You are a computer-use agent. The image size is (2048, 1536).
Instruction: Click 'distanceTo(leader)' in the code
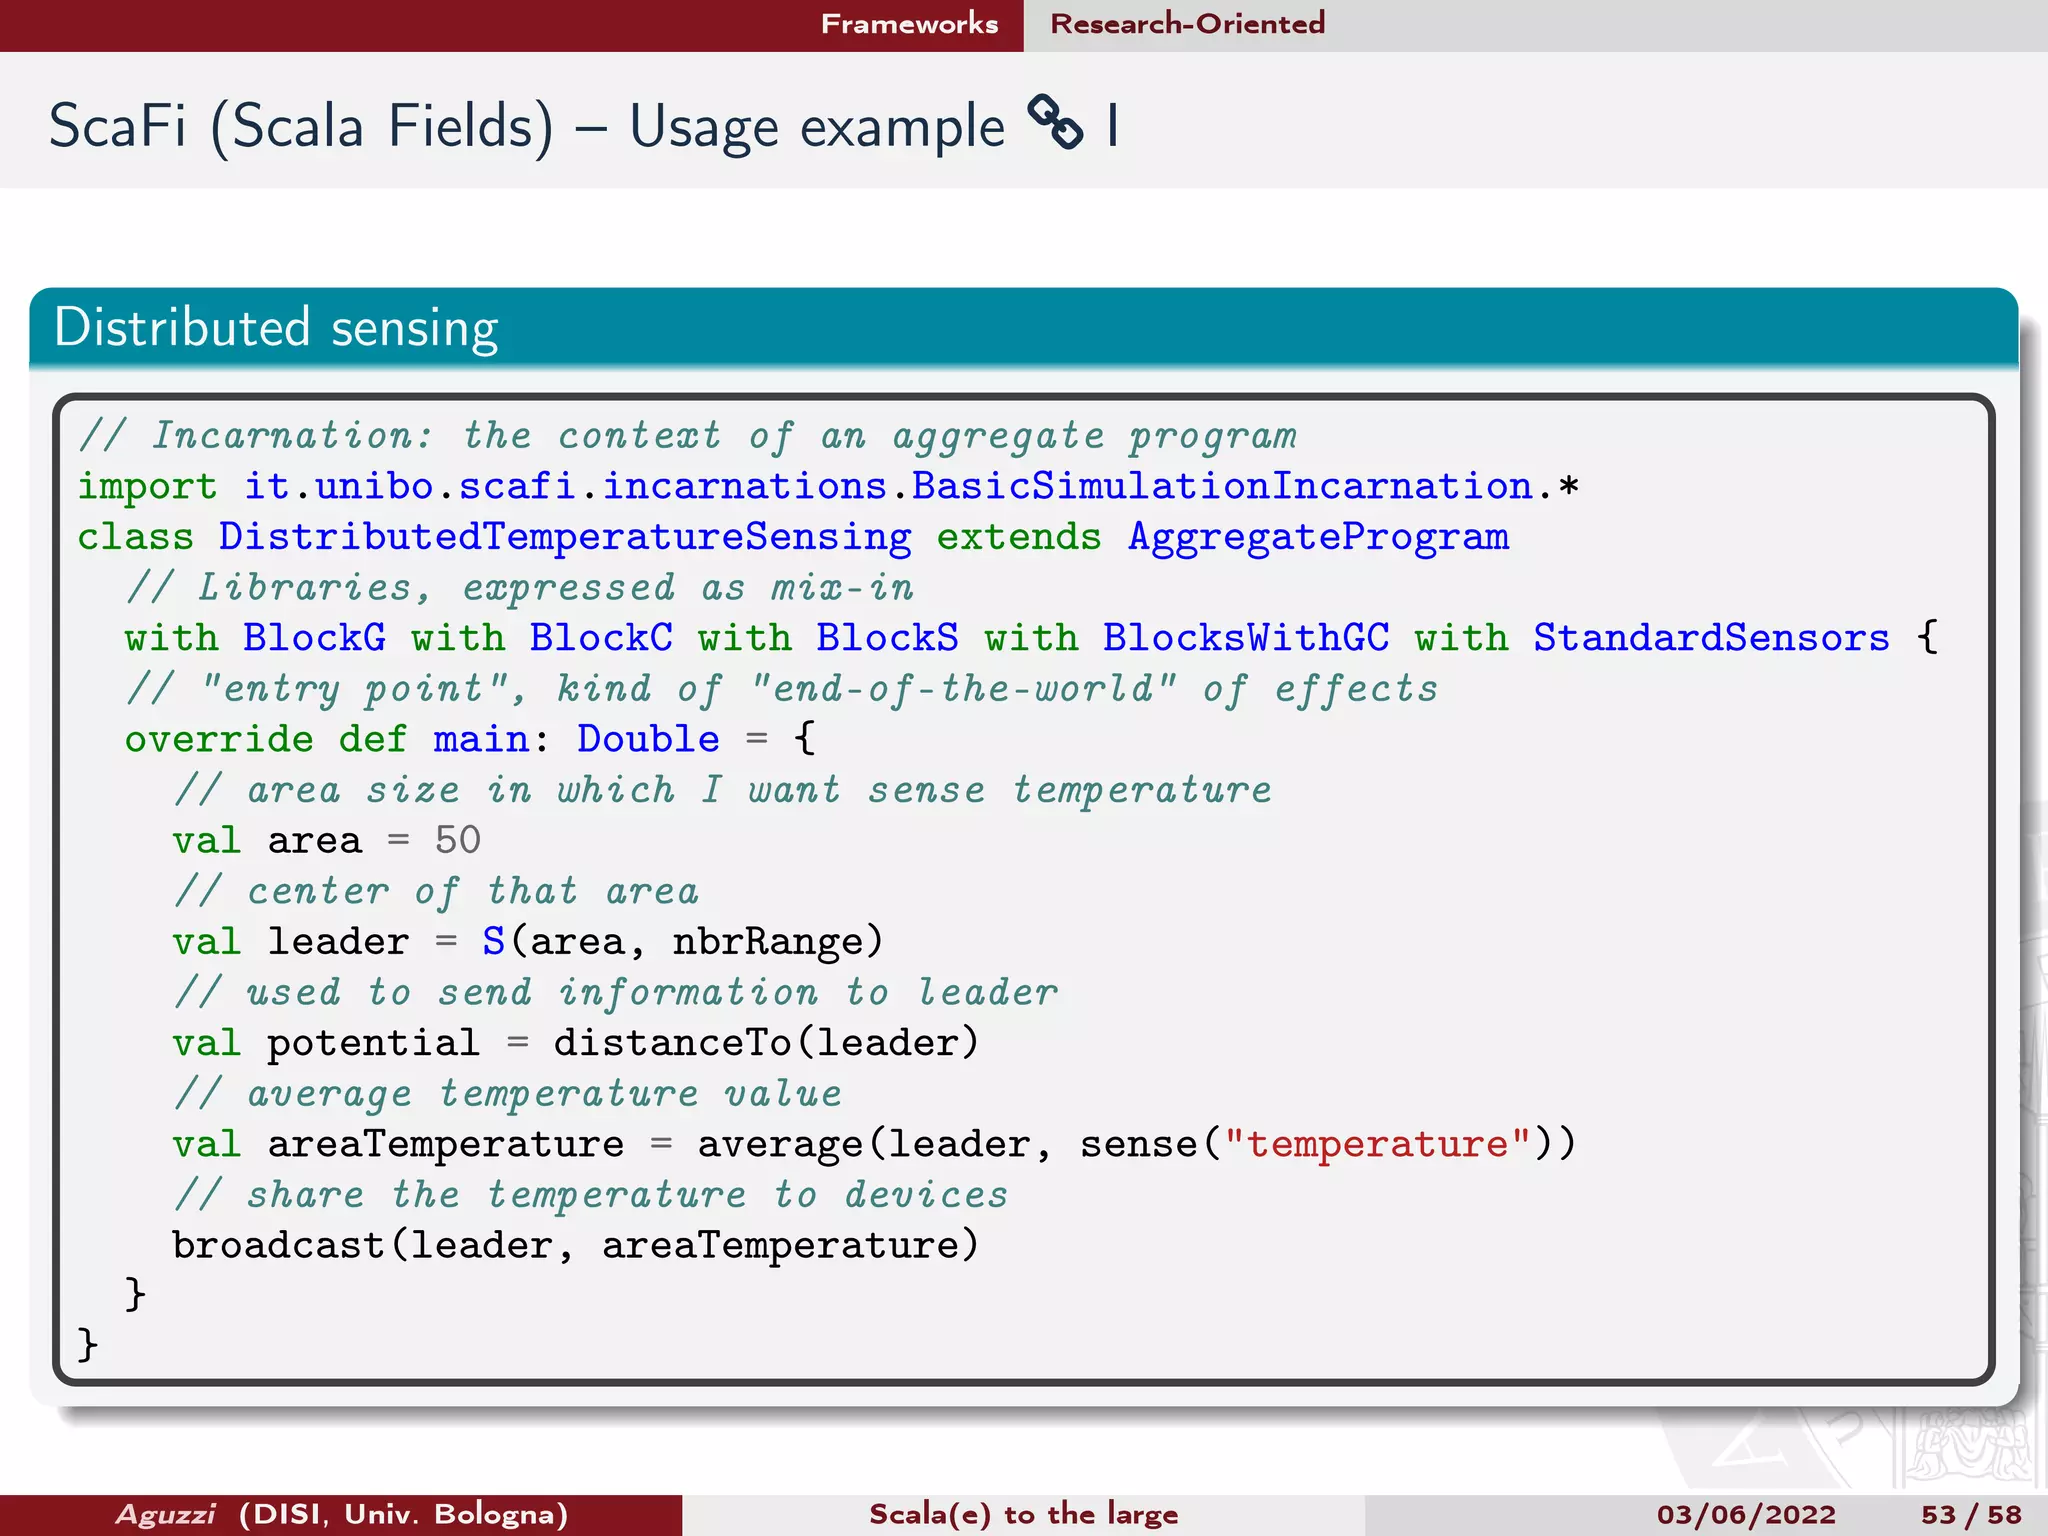tap(766, 1043)
